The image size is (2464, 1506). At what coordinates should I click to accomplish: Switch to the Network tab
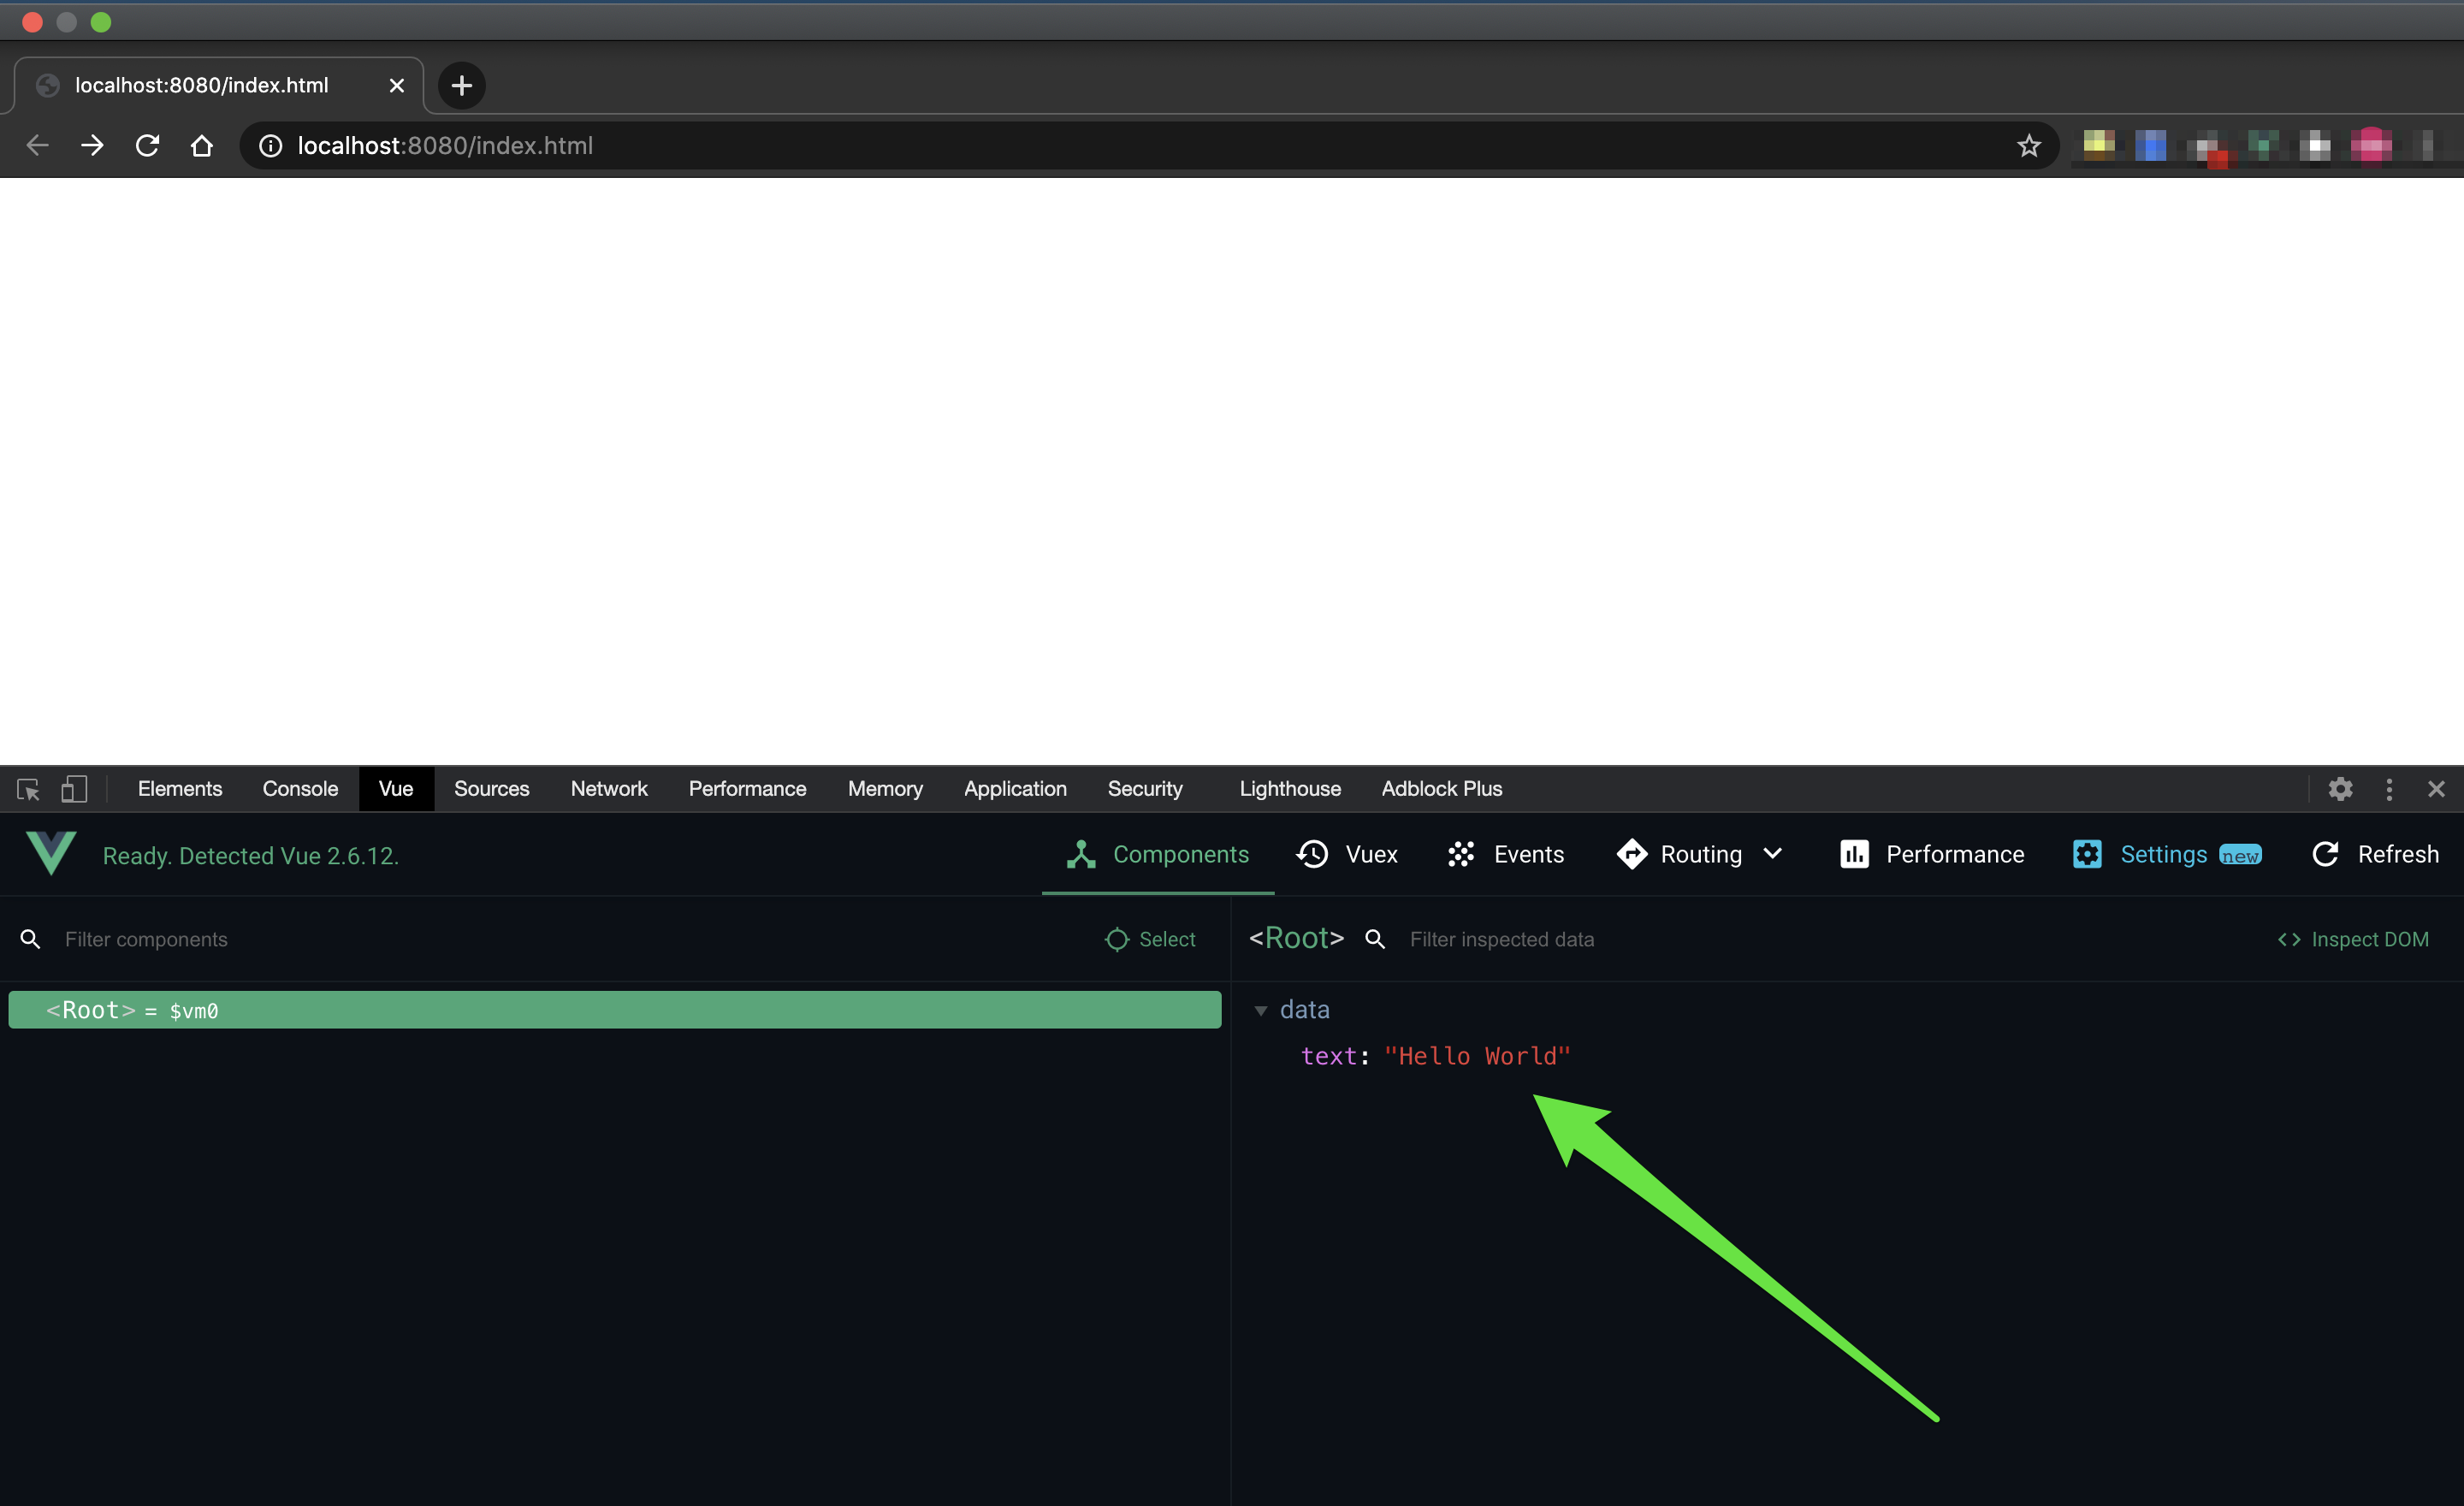pyautogui.click(x=608, y=789)
